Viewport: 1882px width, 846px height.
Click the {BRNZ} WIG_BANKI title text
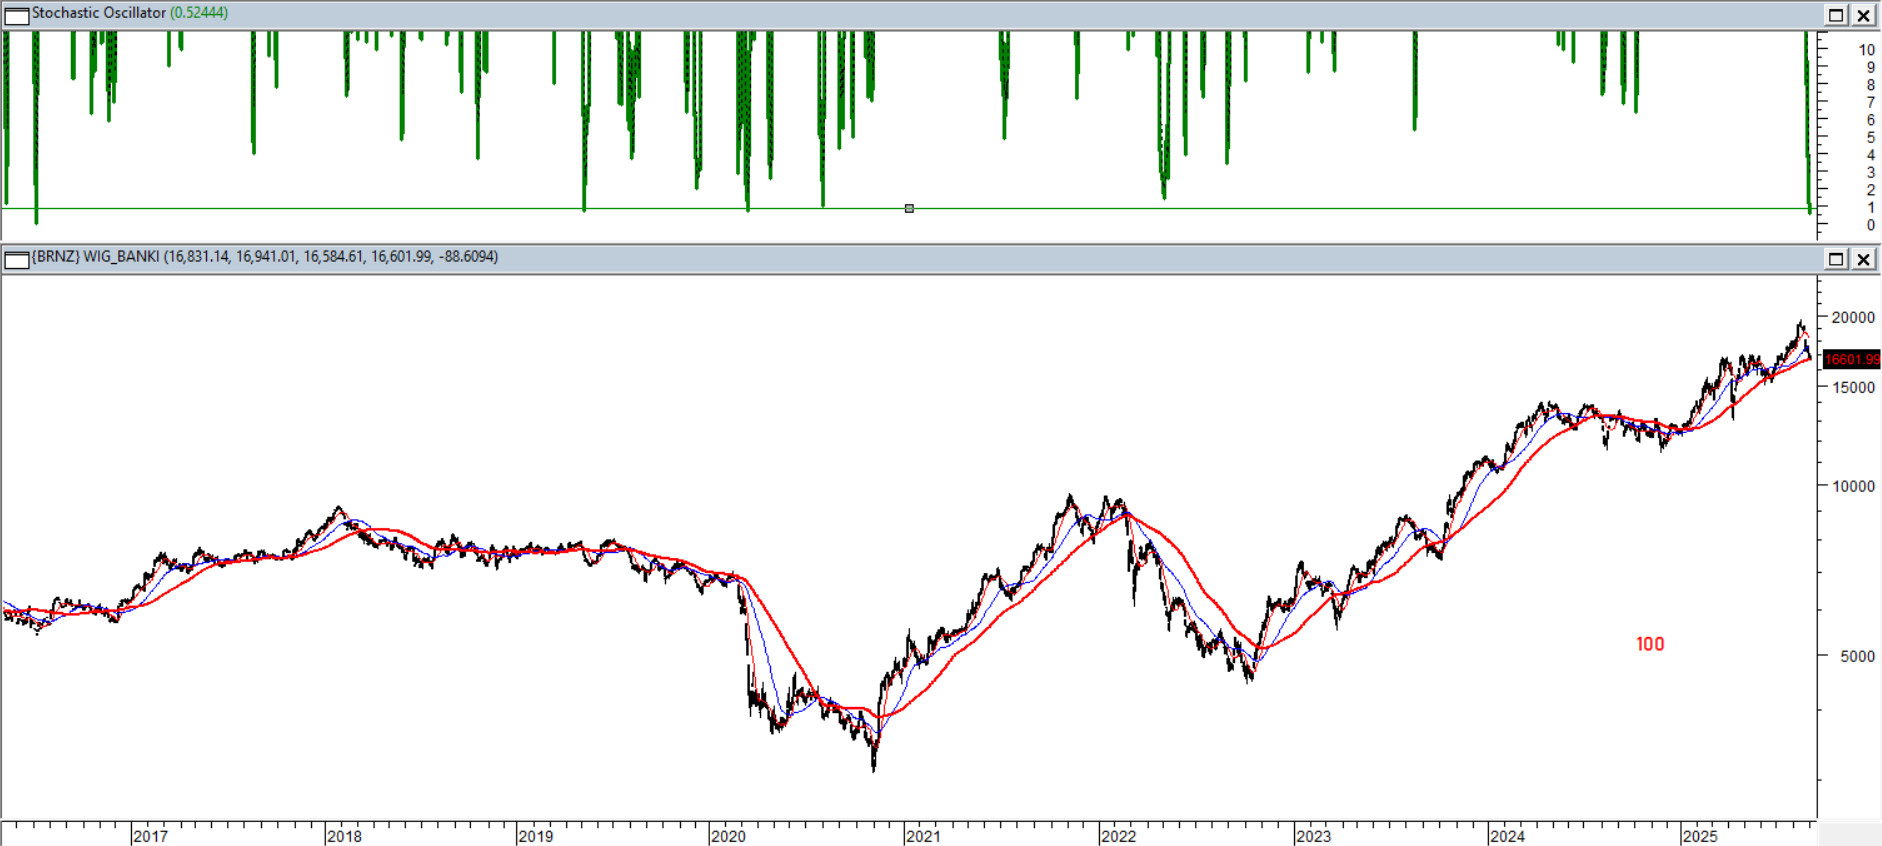pos(95,257)
